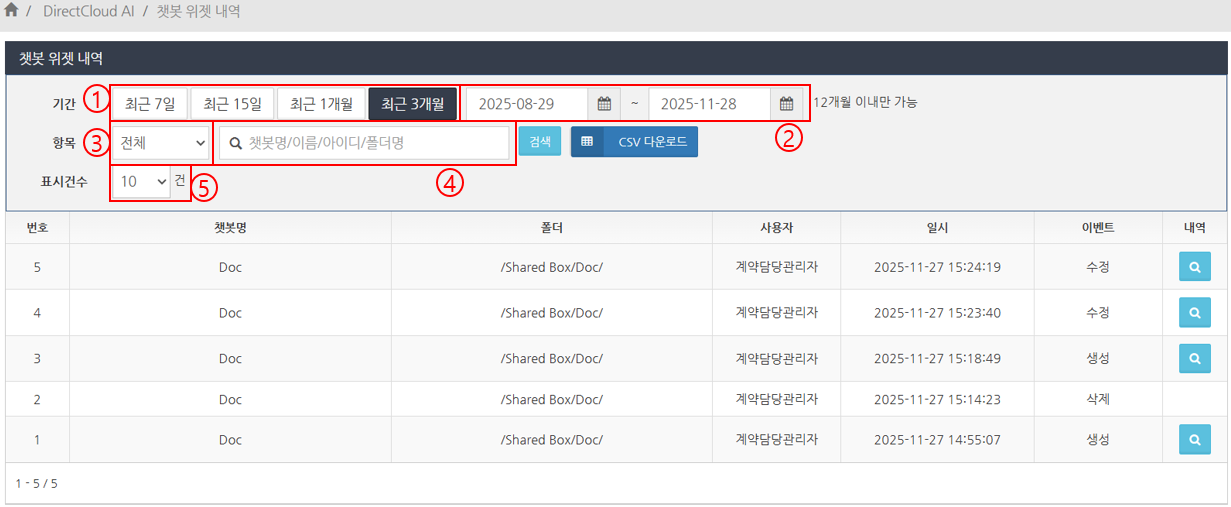
Task: View details for record number 3
Action: click(x=1194, y=358)
